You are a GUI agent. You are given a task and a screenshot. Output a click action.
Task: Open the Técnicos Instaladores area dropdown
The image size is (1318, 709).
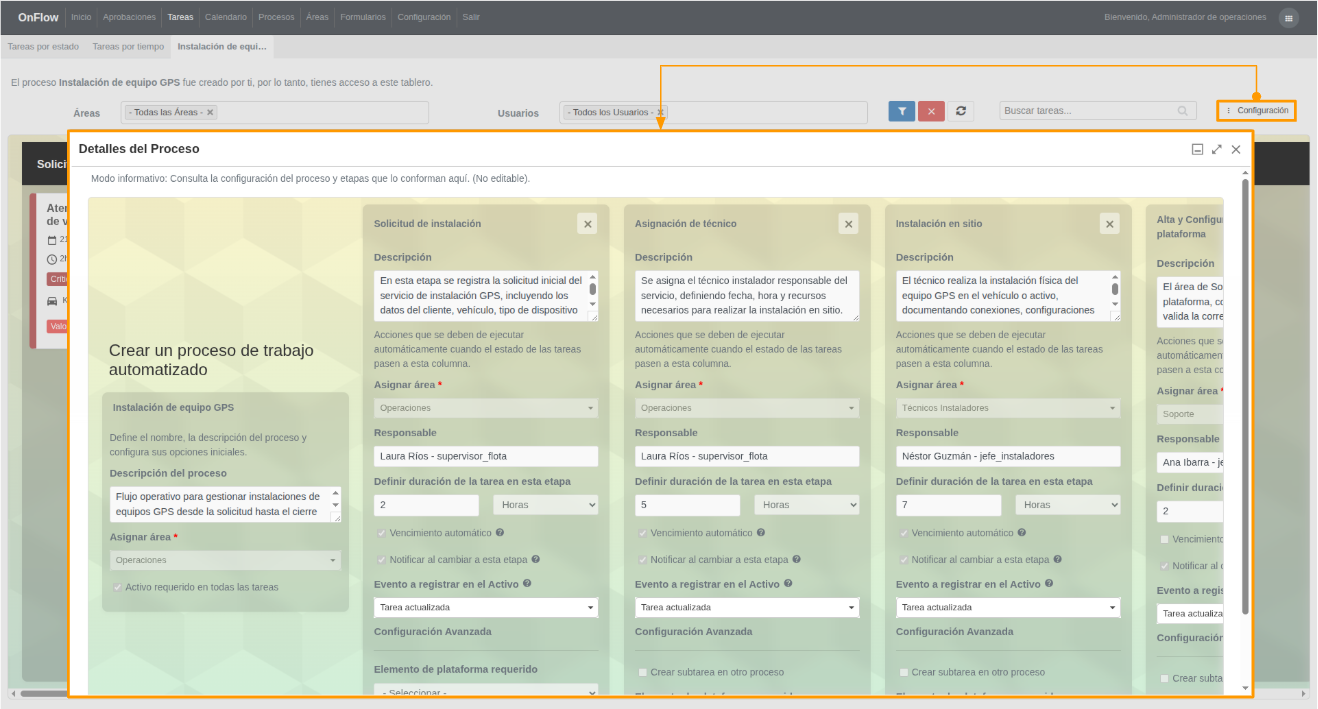1008,408
